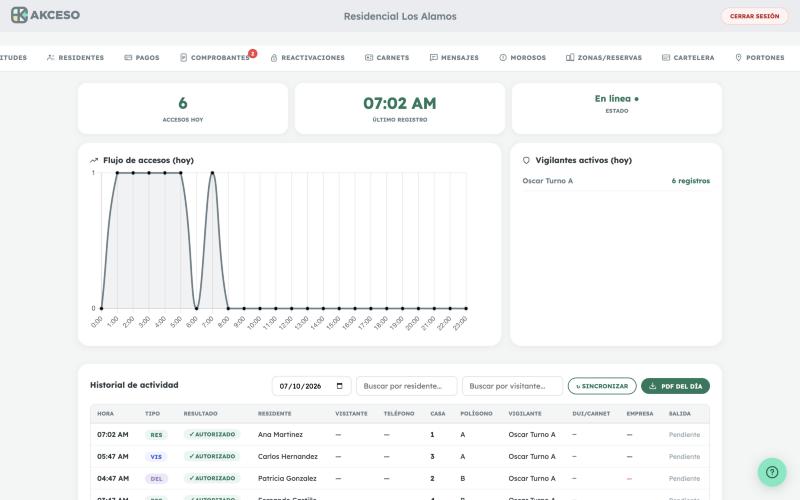This screenshot has width=800, height=500.
Task: Click the AKCESO logo icon
Action: click(19, 15)
